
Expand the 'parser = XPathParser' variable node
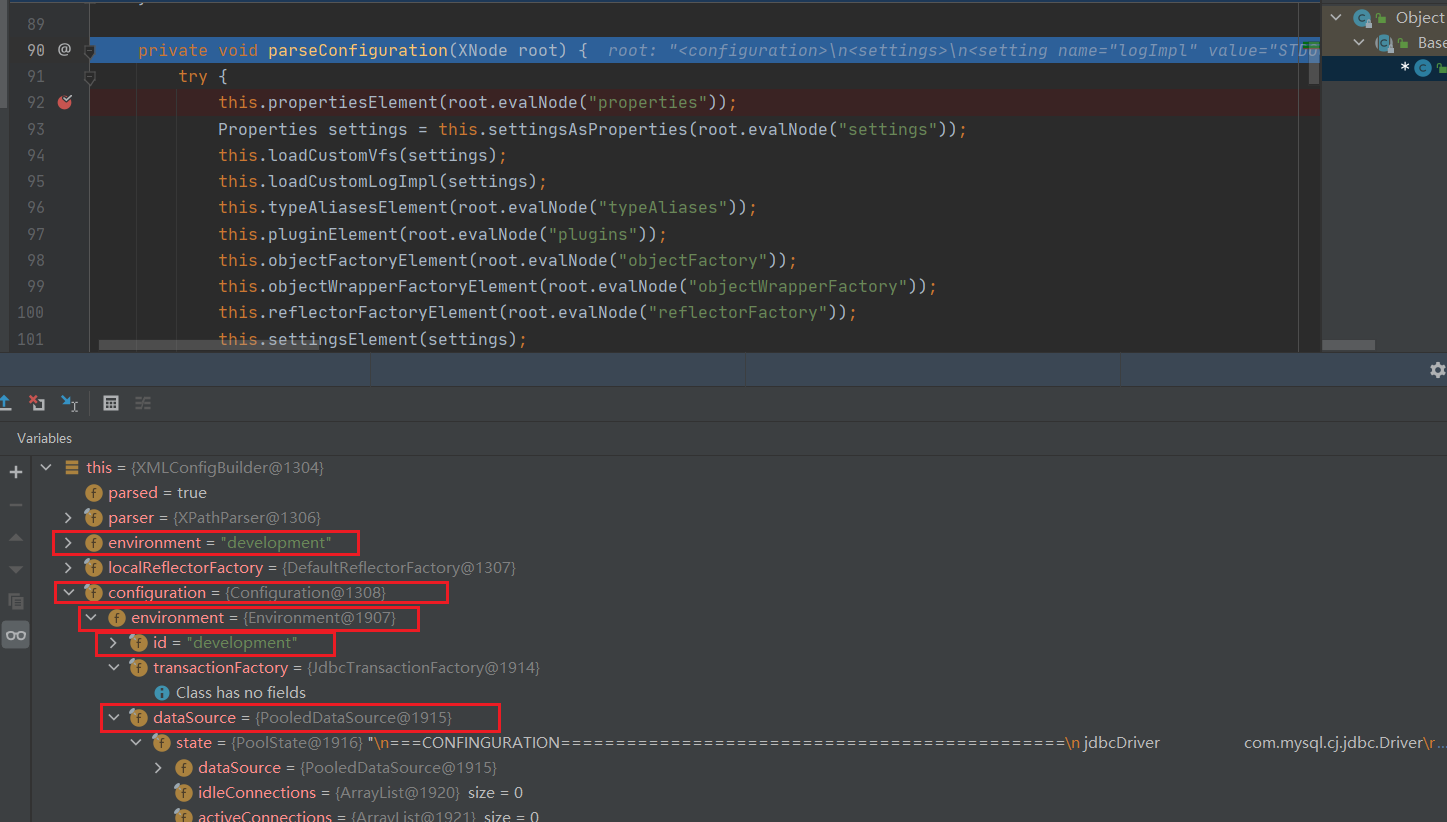point(68,517)
